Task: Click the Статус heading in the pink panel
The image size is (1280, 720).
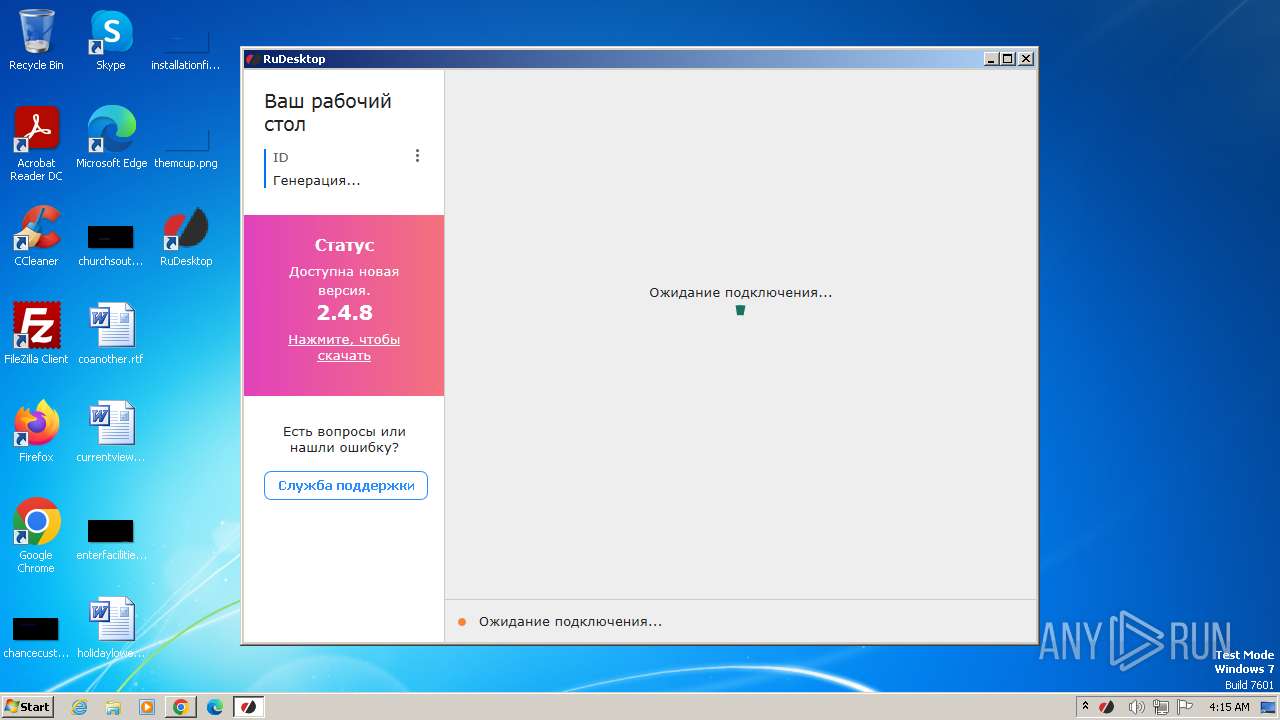Action: click(344, 245)
